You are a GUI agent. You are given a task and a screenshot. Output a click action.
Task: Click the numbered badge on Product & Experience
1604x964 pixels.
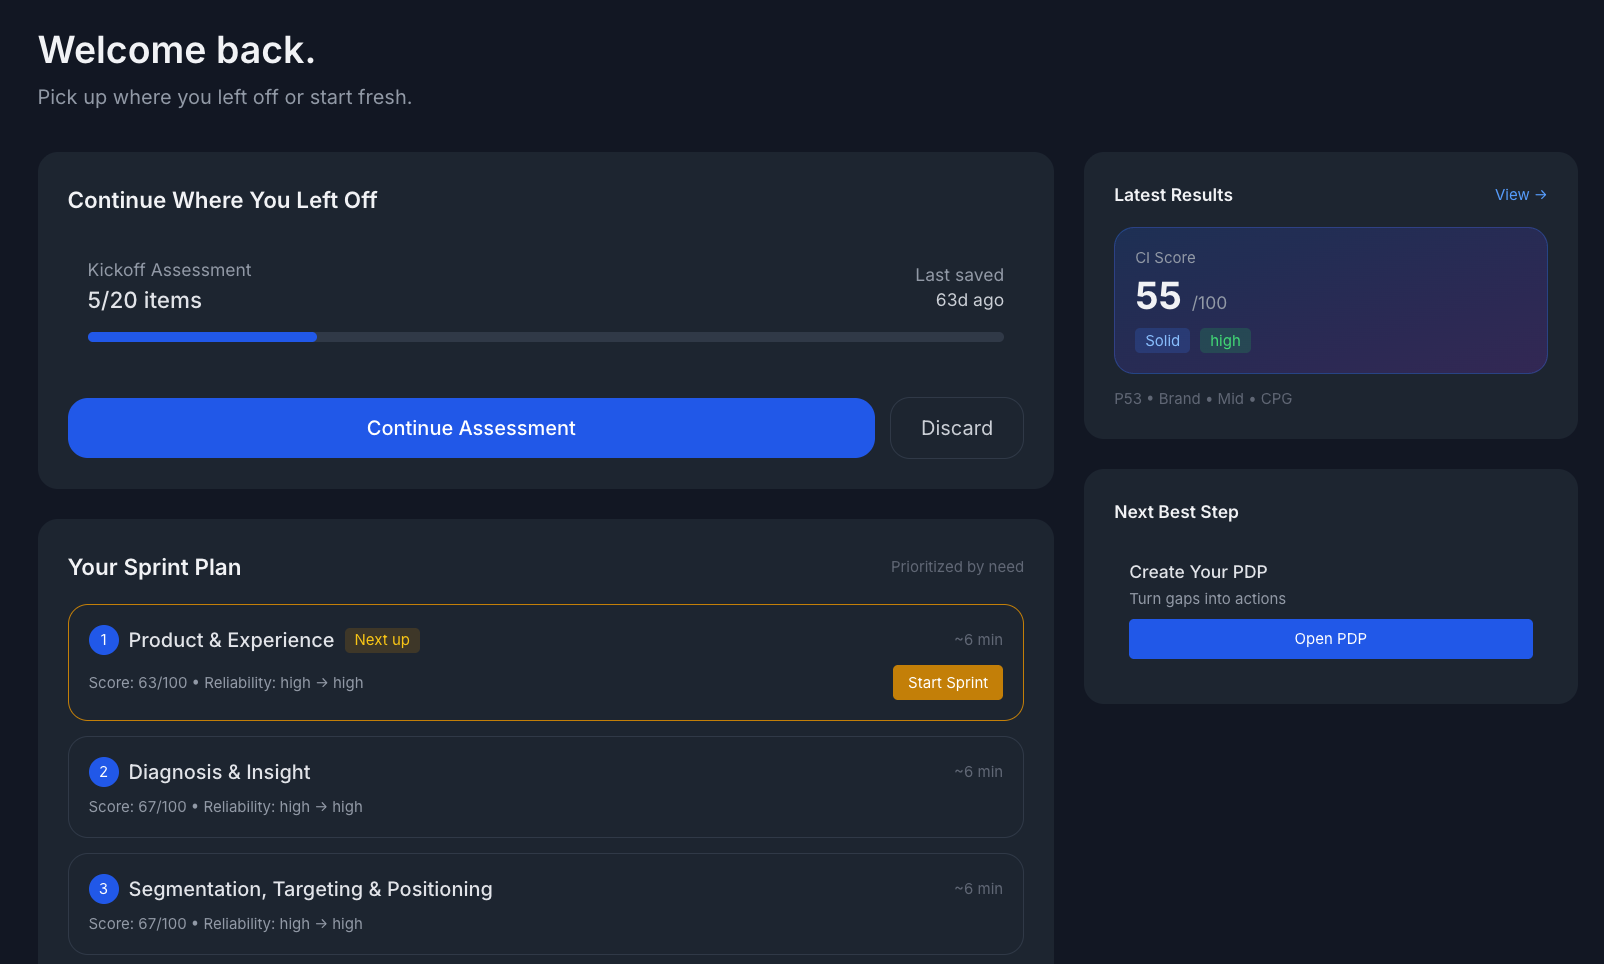click(103, 640)
